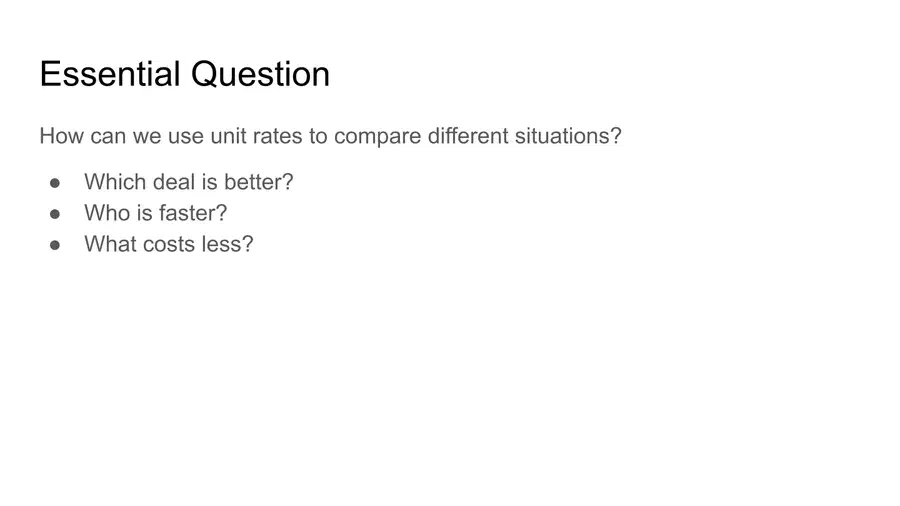900x506 pixels.
Task: Select the "What costs less?" bullet text
Action: click(169, 244)
